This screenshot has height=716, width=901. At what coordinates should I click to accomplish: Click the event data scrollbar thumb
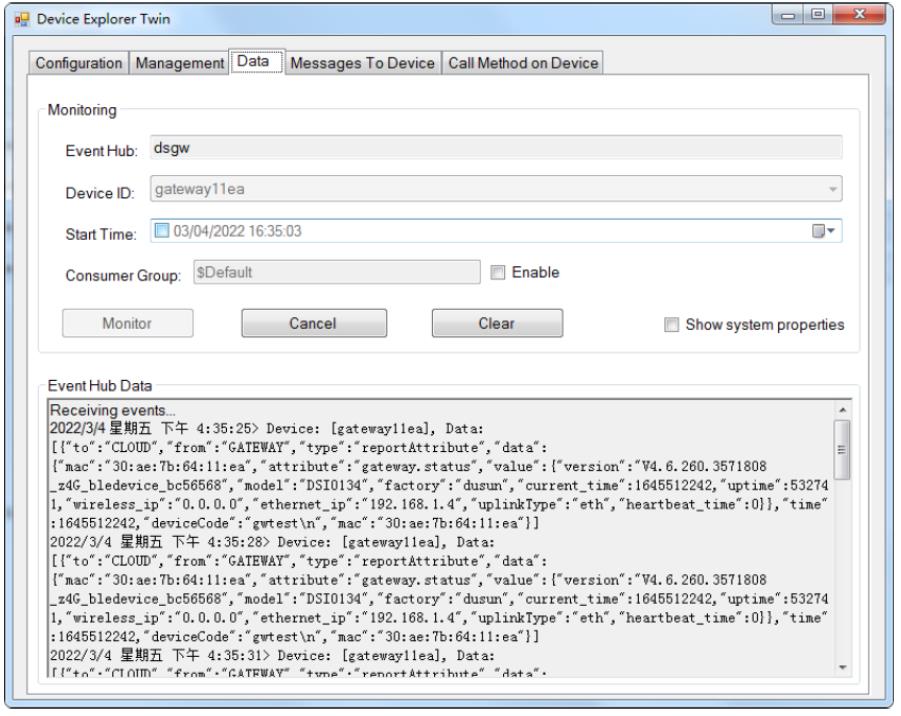tap(842, 450)
